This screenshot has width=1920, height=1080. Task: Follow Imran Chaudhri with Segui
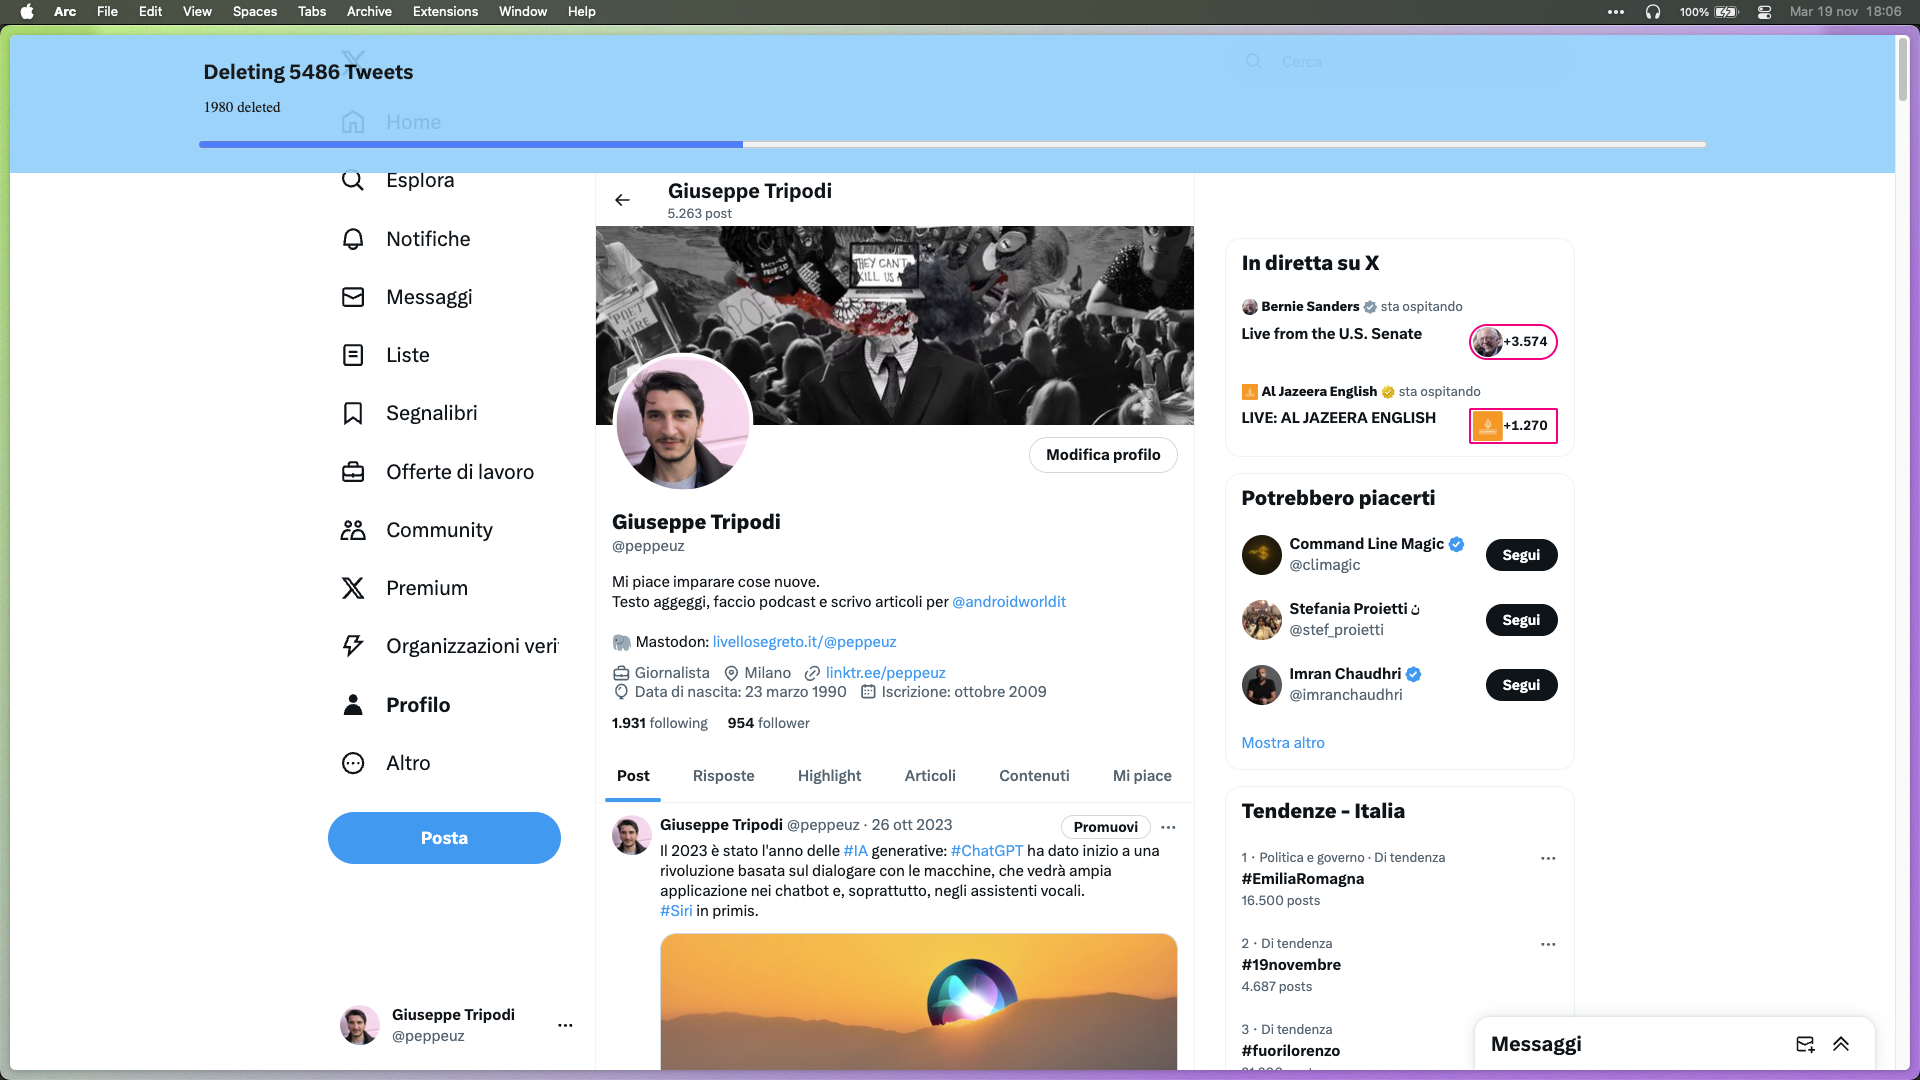pyautogui.click(x=1521, y=685)
